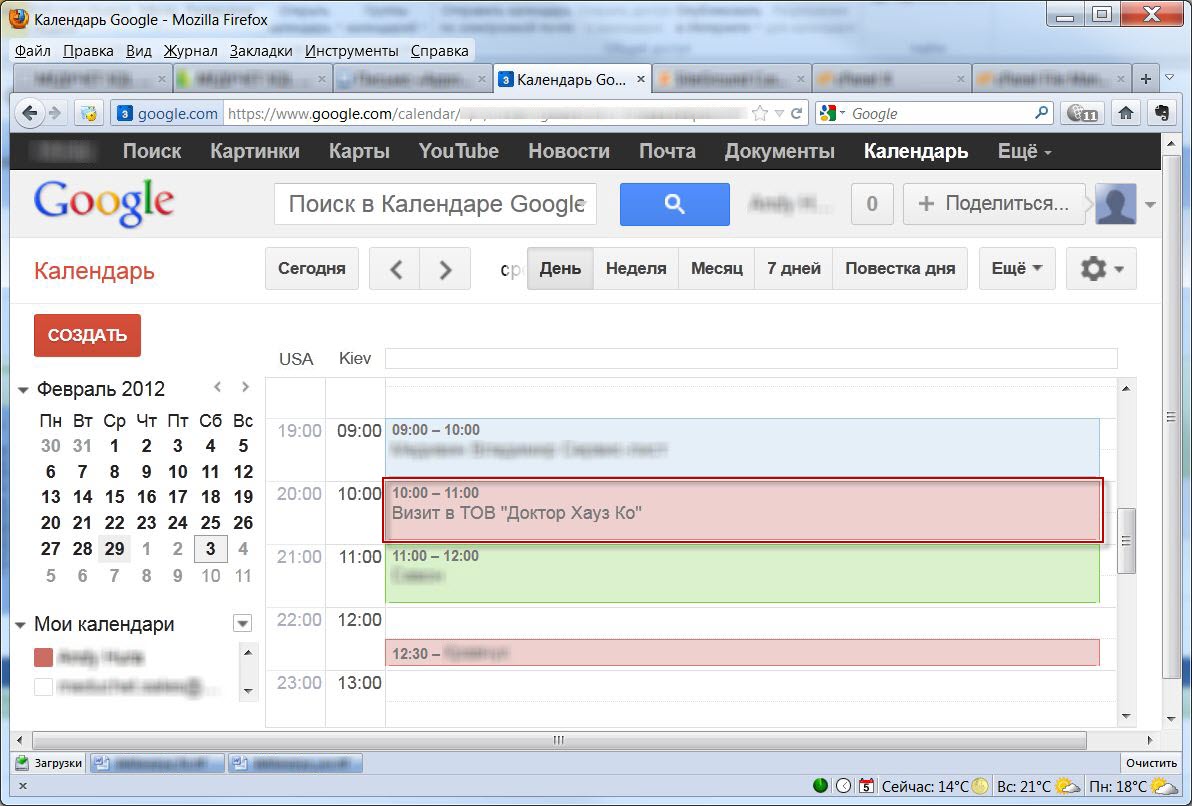Open the Файл menu

(33, 51)
